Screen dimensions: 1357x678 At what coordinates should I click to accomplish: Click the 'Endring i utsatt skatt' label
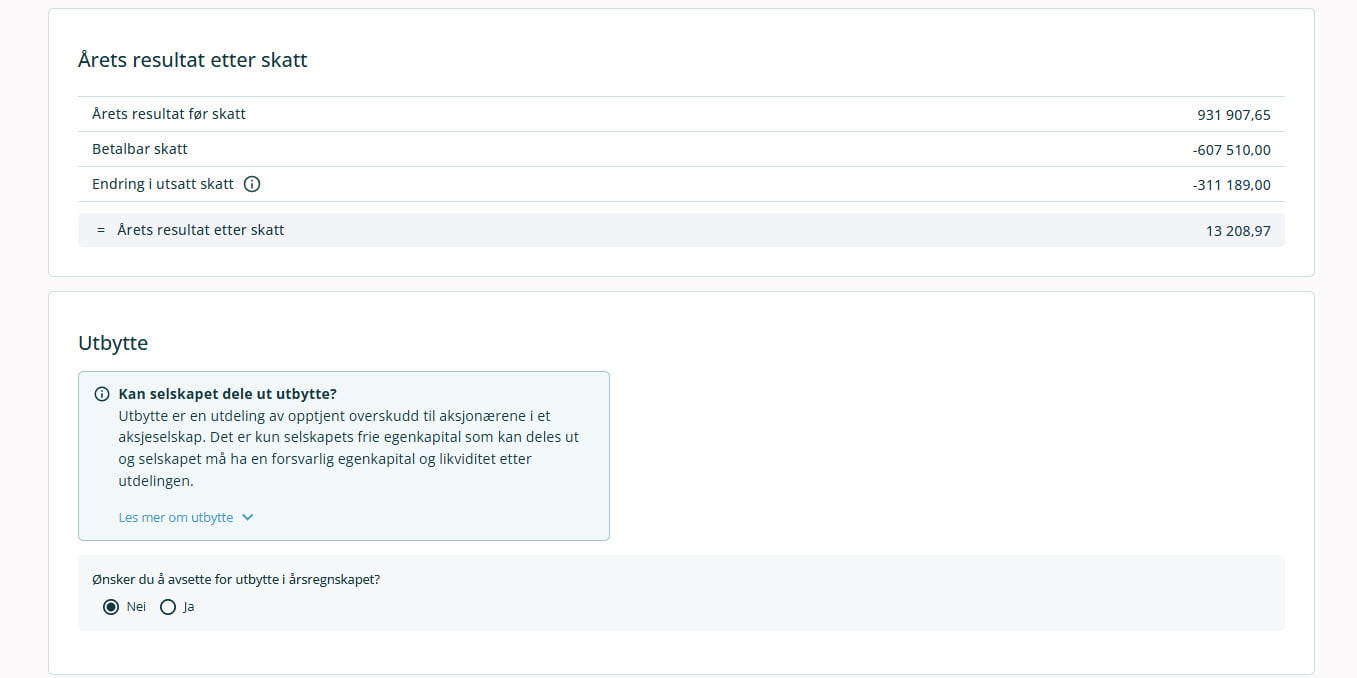click(163, 184)
